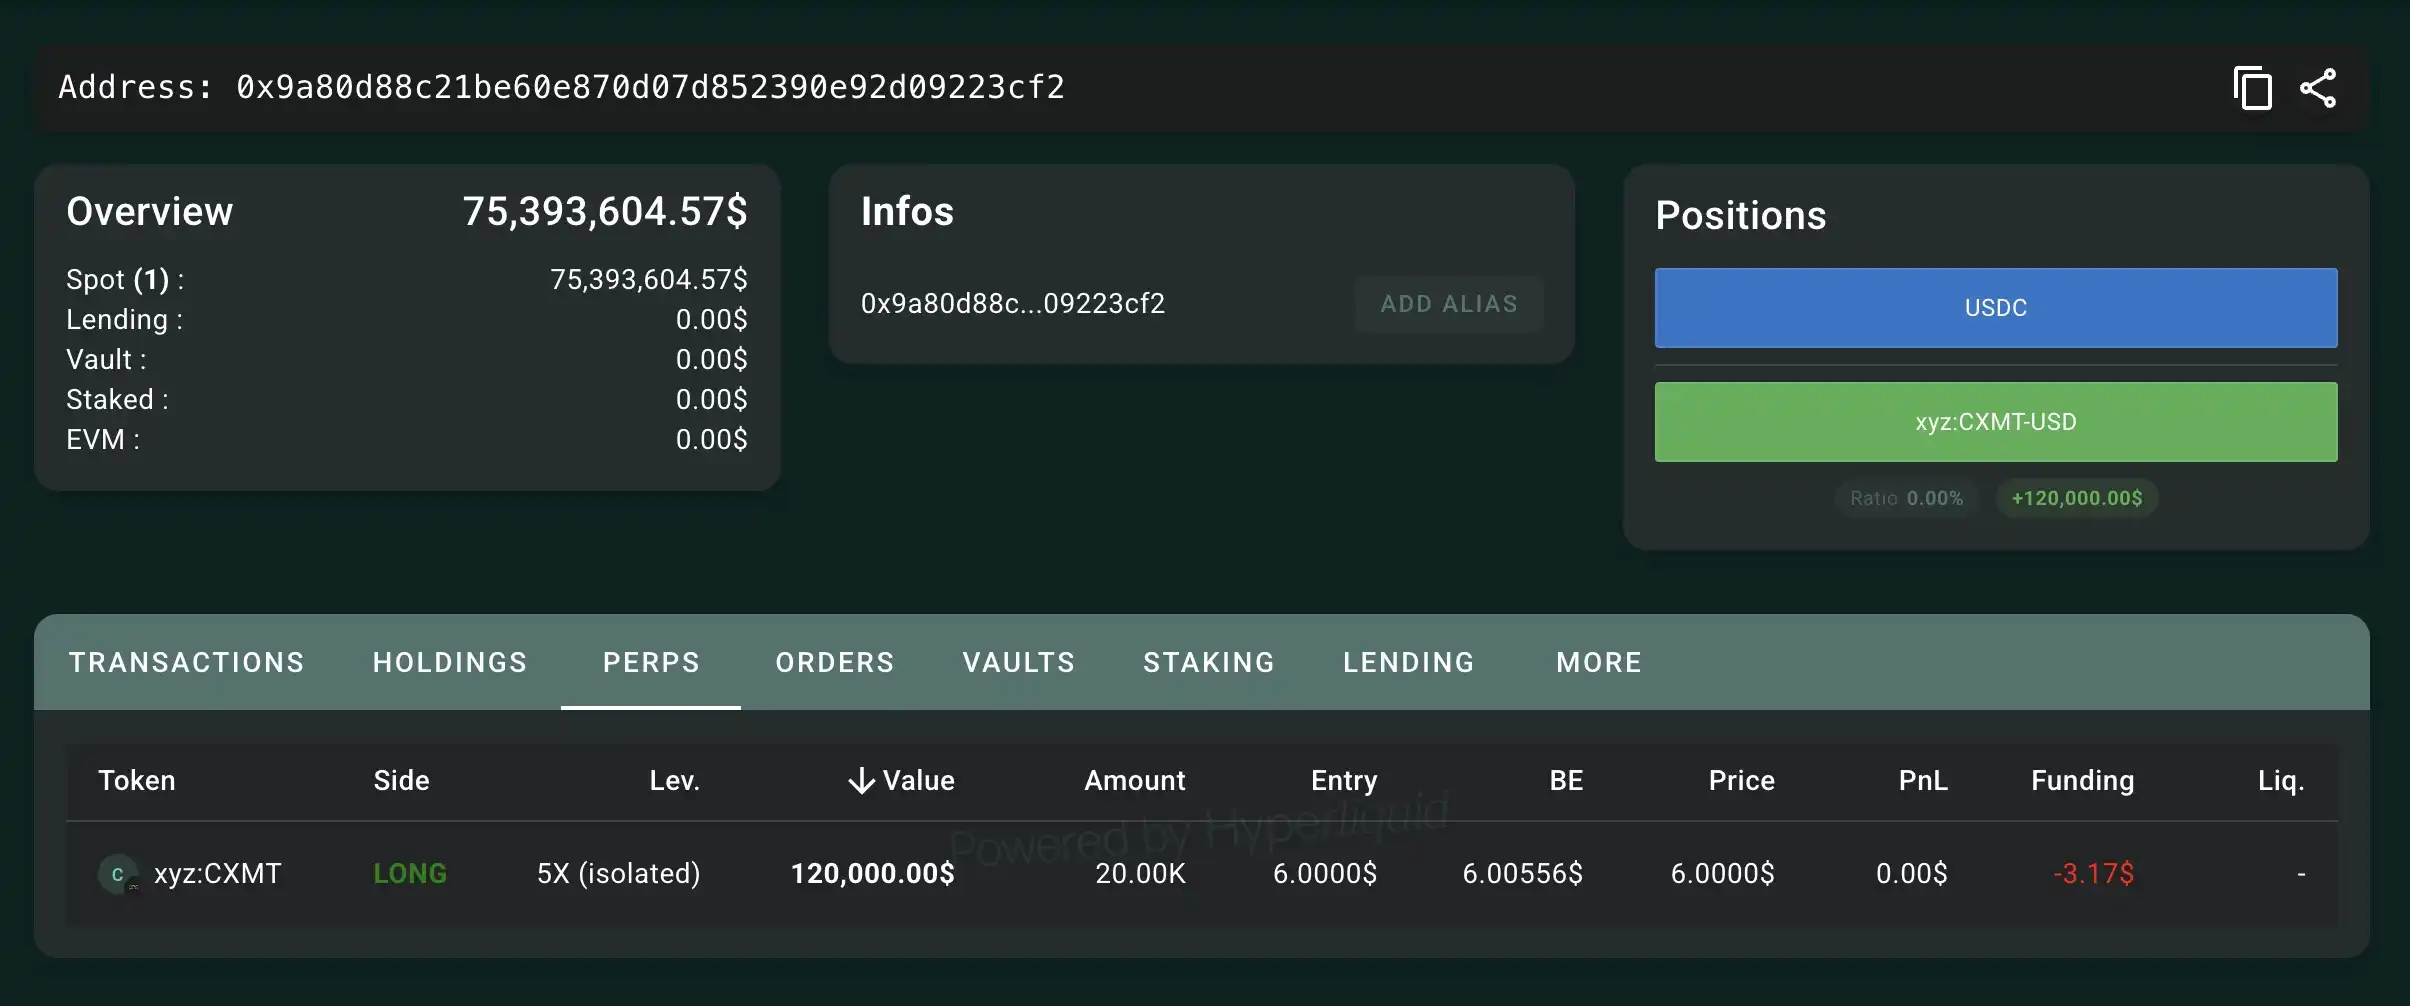
Task: Open the TRANSACTIONS tab
Action: [x=187, y=662]
